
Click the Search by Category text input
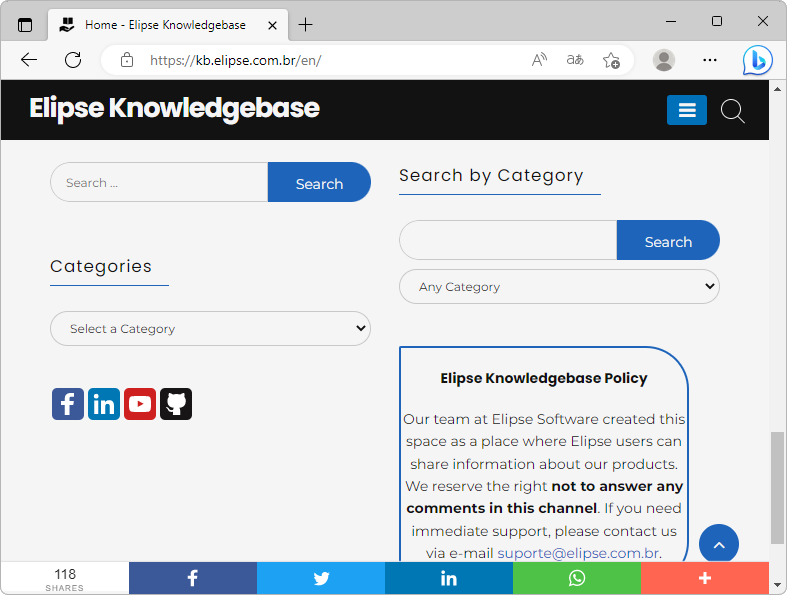(508, 241)
